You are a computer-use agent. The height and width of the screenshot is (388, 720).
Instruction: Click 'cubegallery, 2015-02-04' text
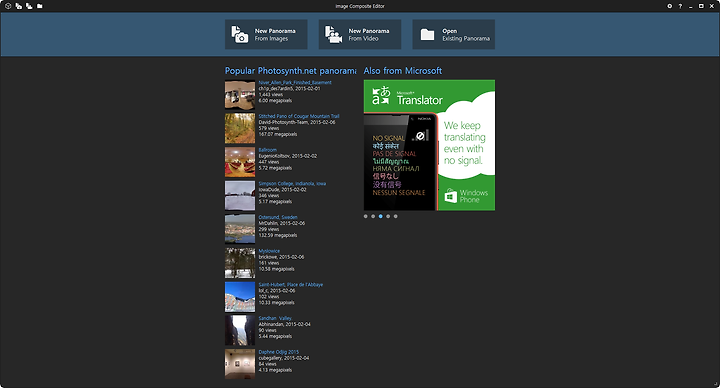click(284, 358)
